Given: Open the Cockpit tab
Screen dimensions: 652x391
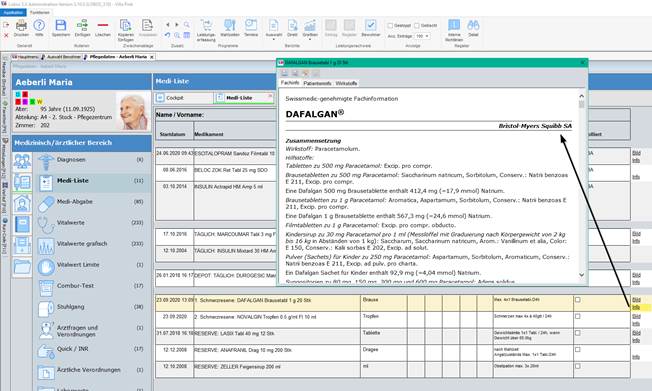Looking at the screenshot, I should tap(184, 98).
